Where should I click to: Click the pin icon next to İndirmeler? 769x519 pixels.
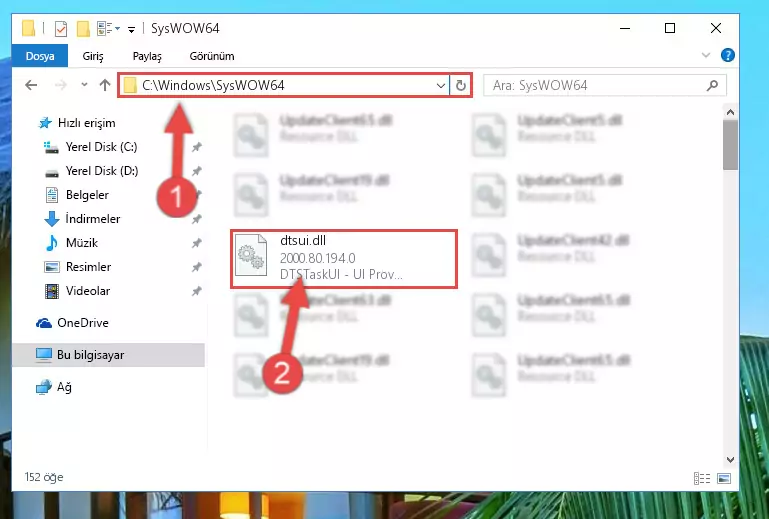197,219
